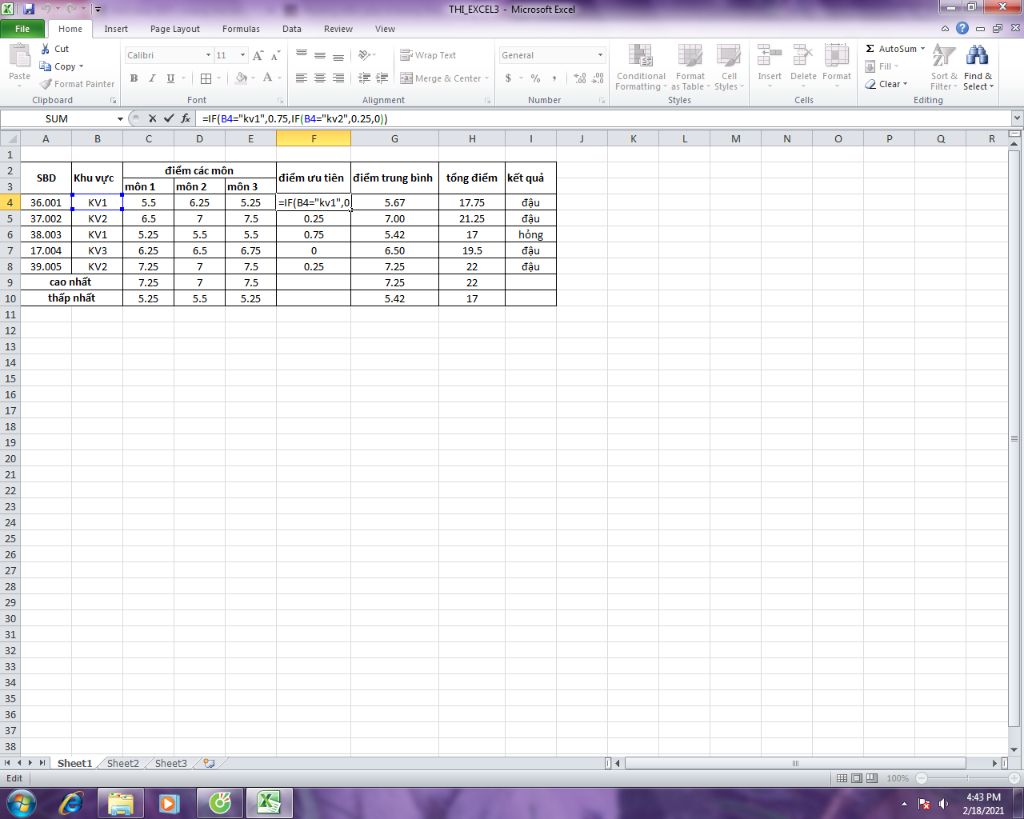Click the Cut scissors icon

coord(45,49)
